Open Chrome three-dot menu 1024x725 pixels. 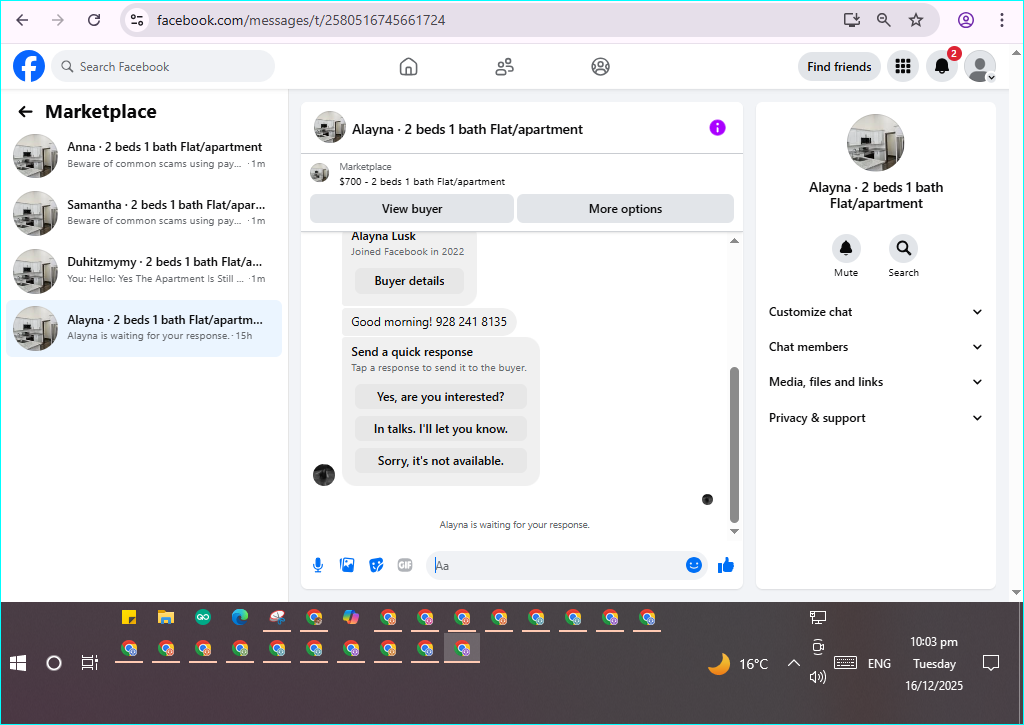point(1001,20)
